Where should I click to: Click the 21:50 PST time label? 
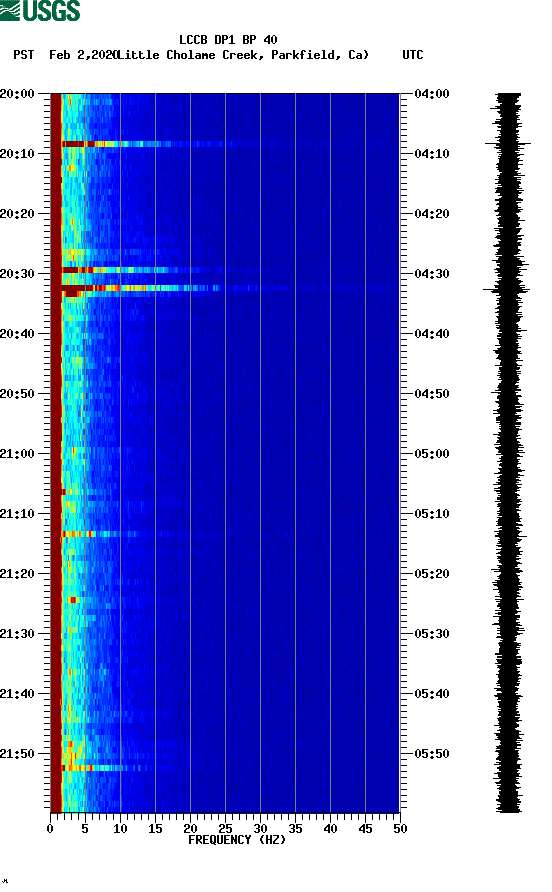17,754
